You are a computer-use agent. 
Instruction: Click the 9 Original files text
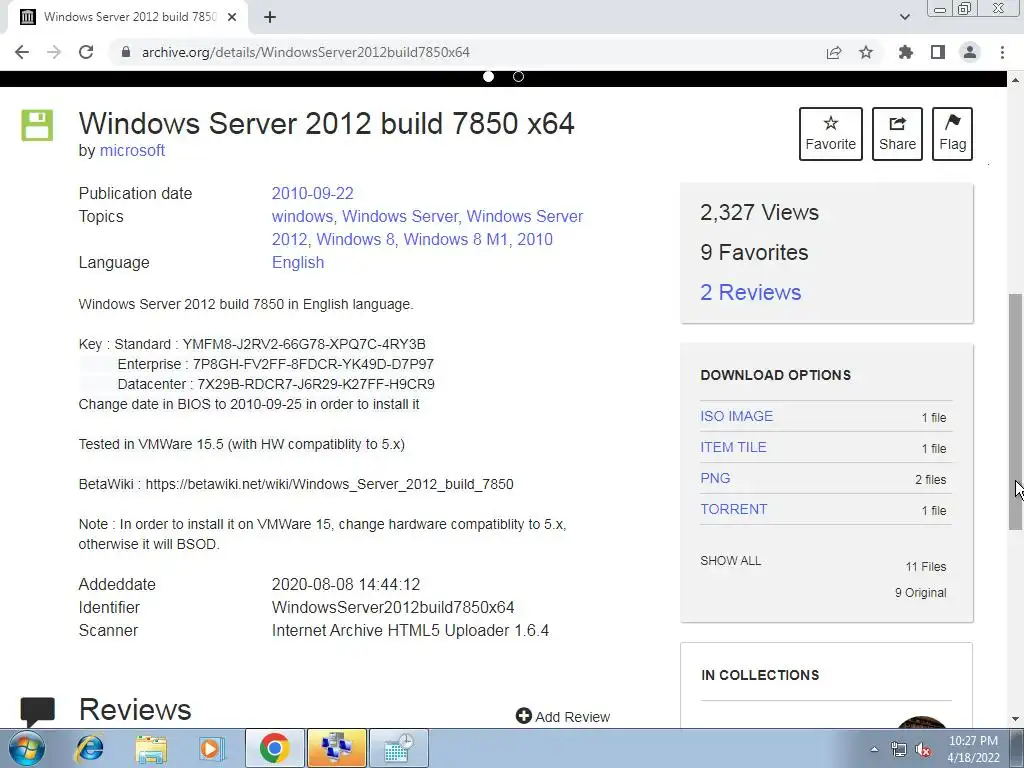pyautogui.click(x=920, y=593)
